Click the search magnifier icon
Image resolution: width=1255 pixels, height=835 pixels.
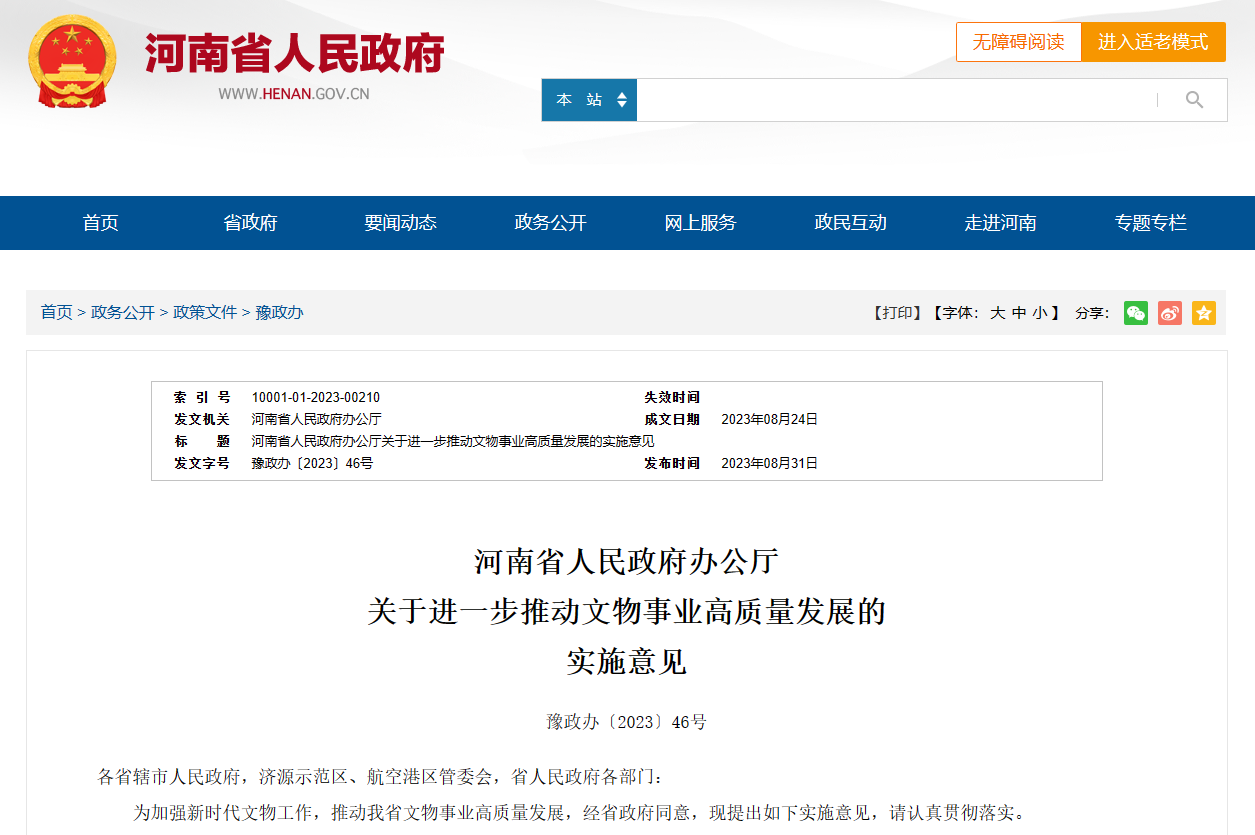click(x=1194, y=100)
